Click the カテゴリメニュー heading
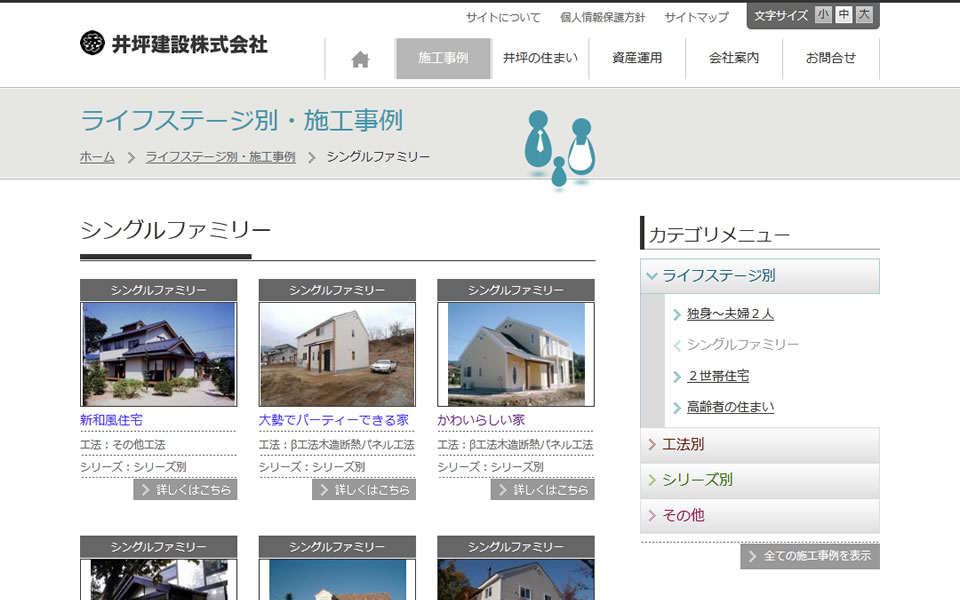 click(719, 234)
